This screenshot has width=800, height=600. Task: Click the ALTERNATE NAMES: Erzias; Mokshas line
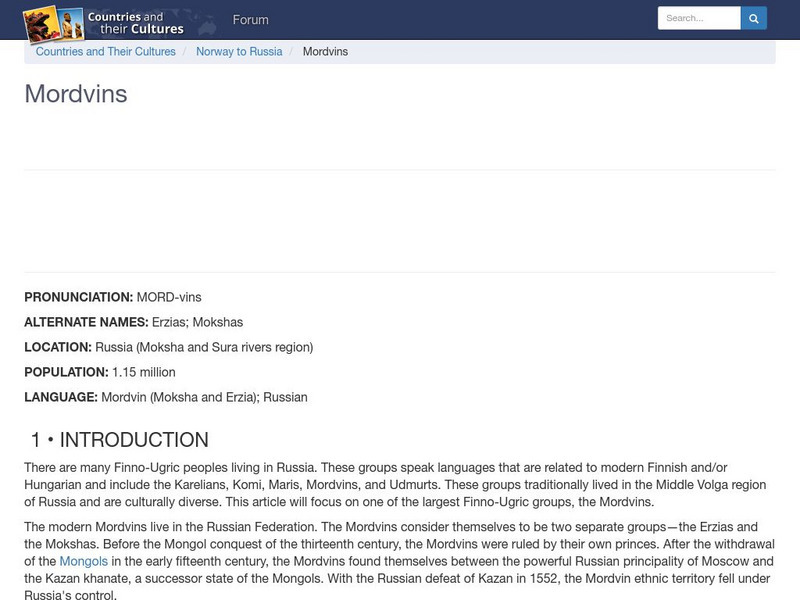point(134,322)
